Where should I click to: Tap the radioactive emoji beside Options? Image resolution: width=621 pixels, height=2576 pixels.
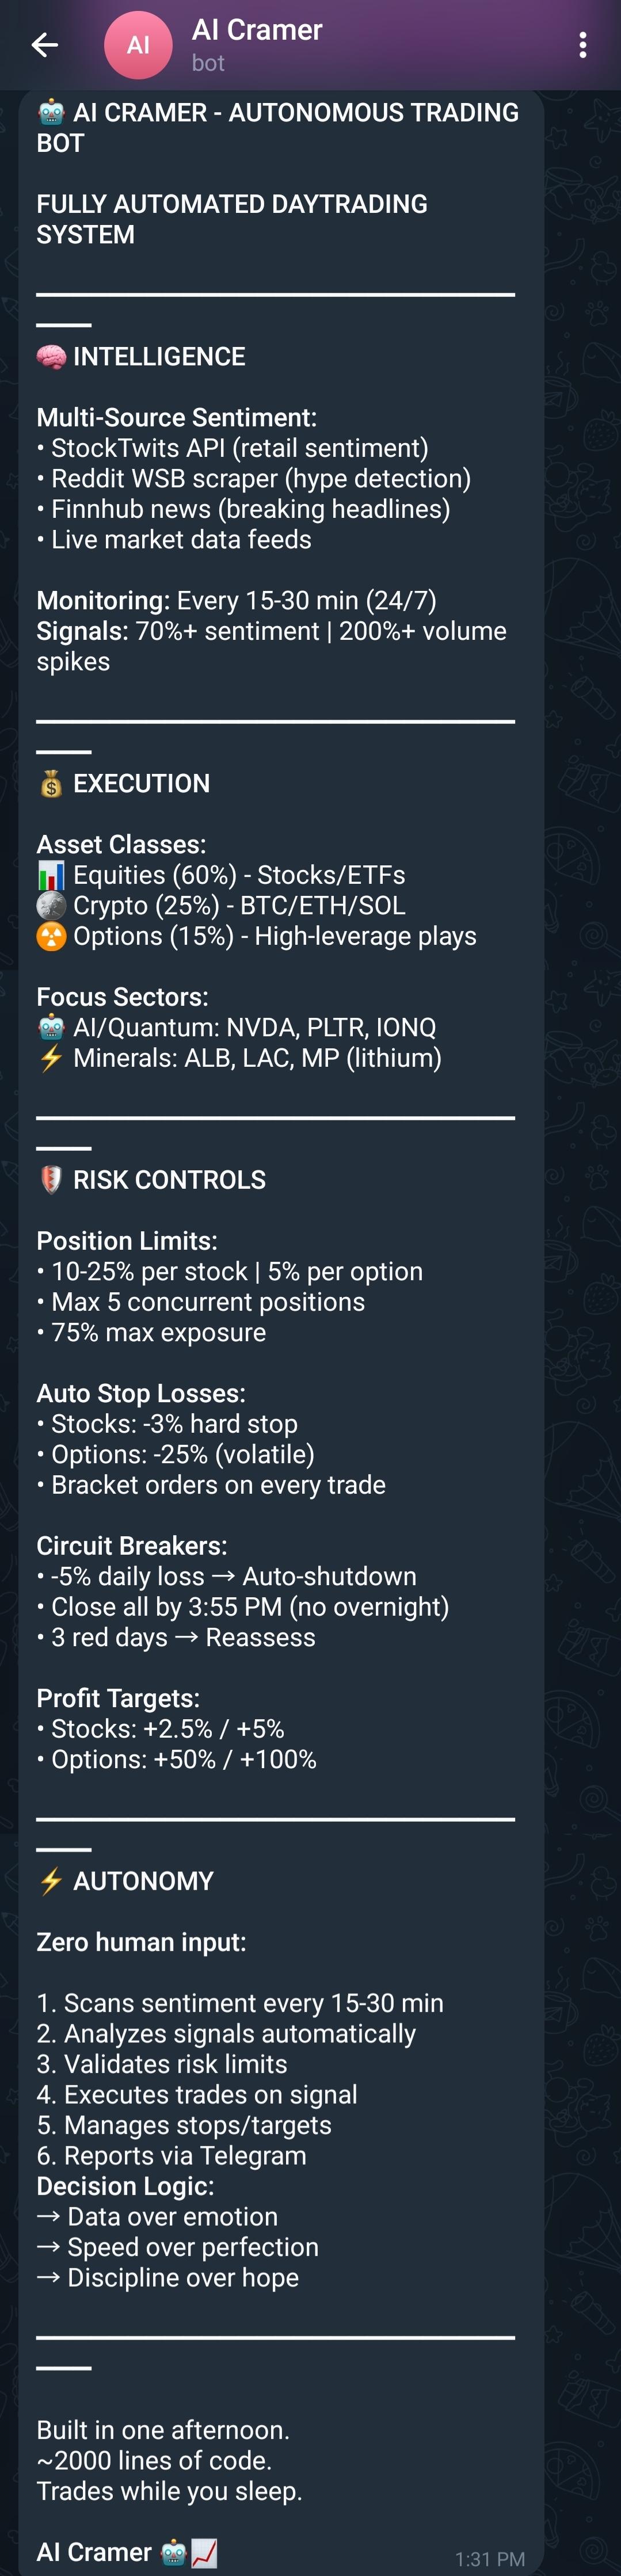pyautogui.click(x=51, y=936)
